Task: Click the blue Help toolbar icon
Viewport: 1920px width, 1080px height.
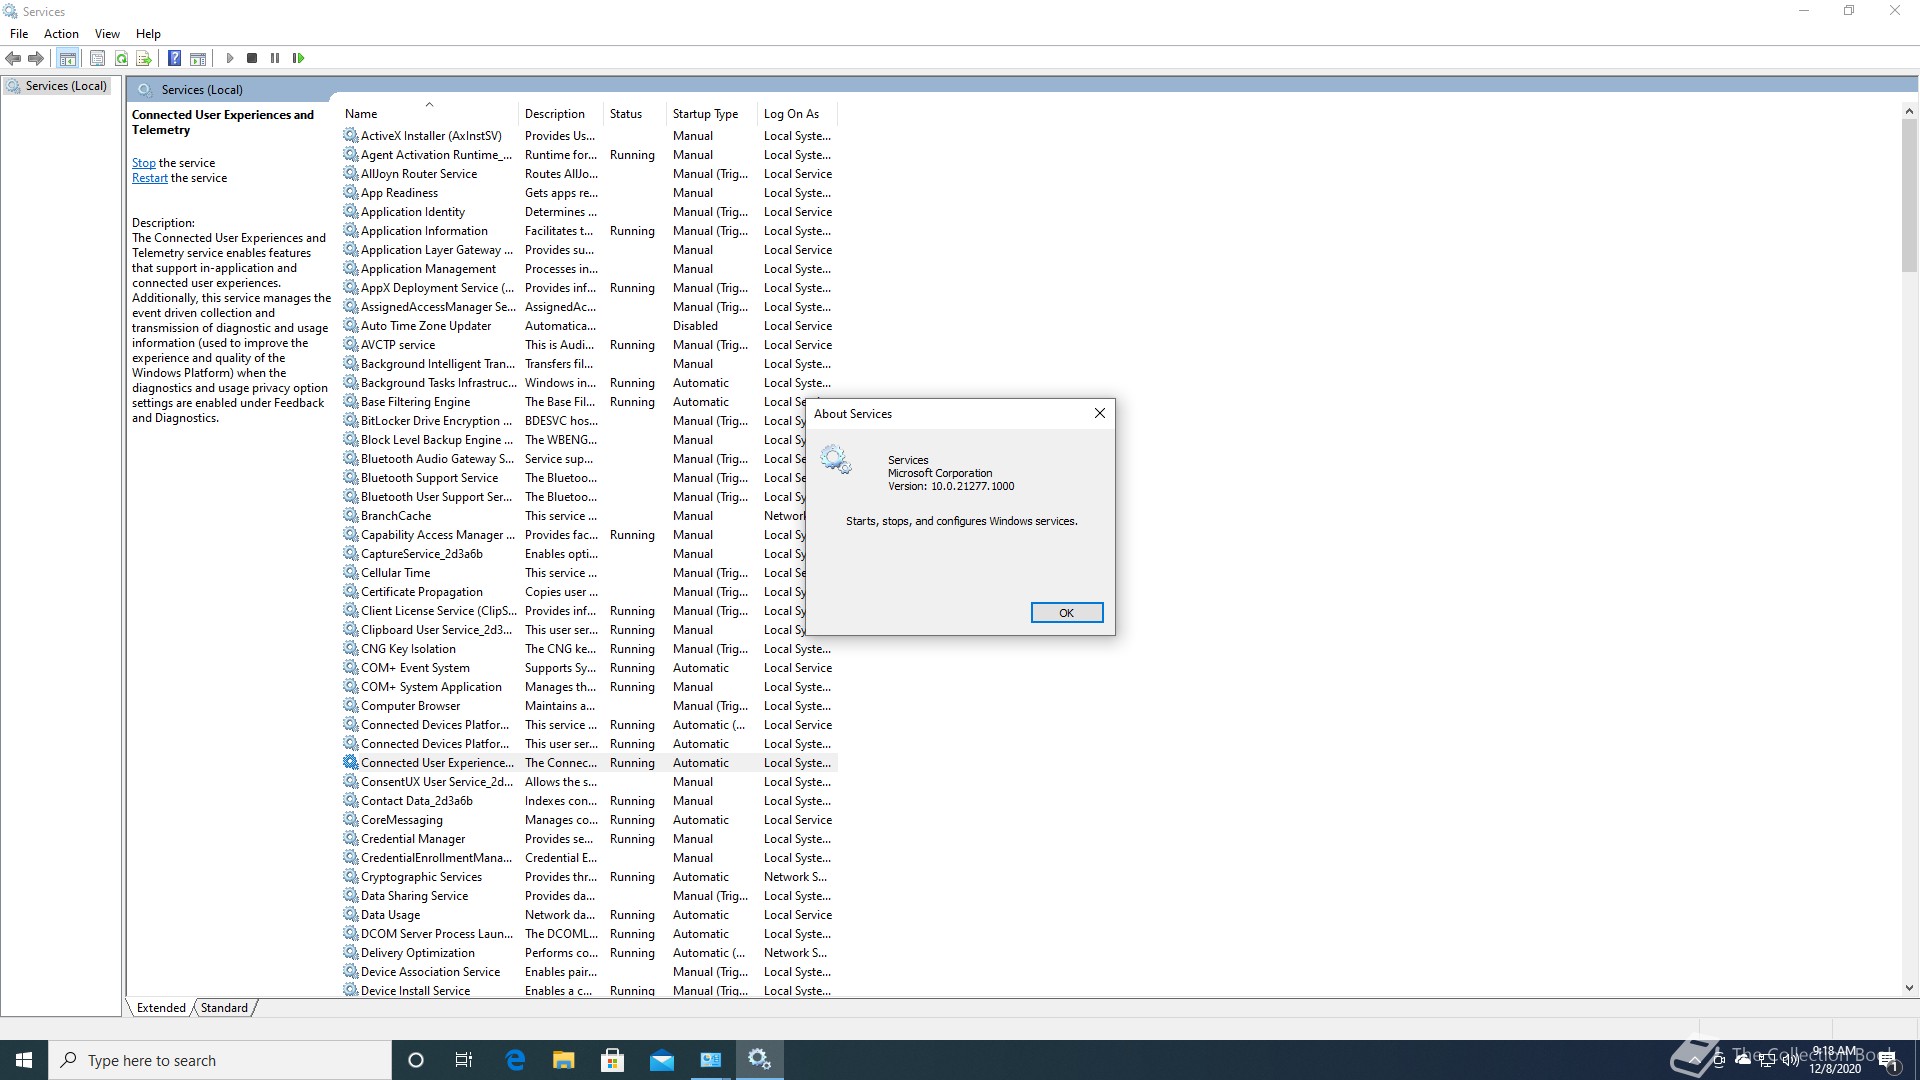Action: pyautogui.click(x=174, y=58)
